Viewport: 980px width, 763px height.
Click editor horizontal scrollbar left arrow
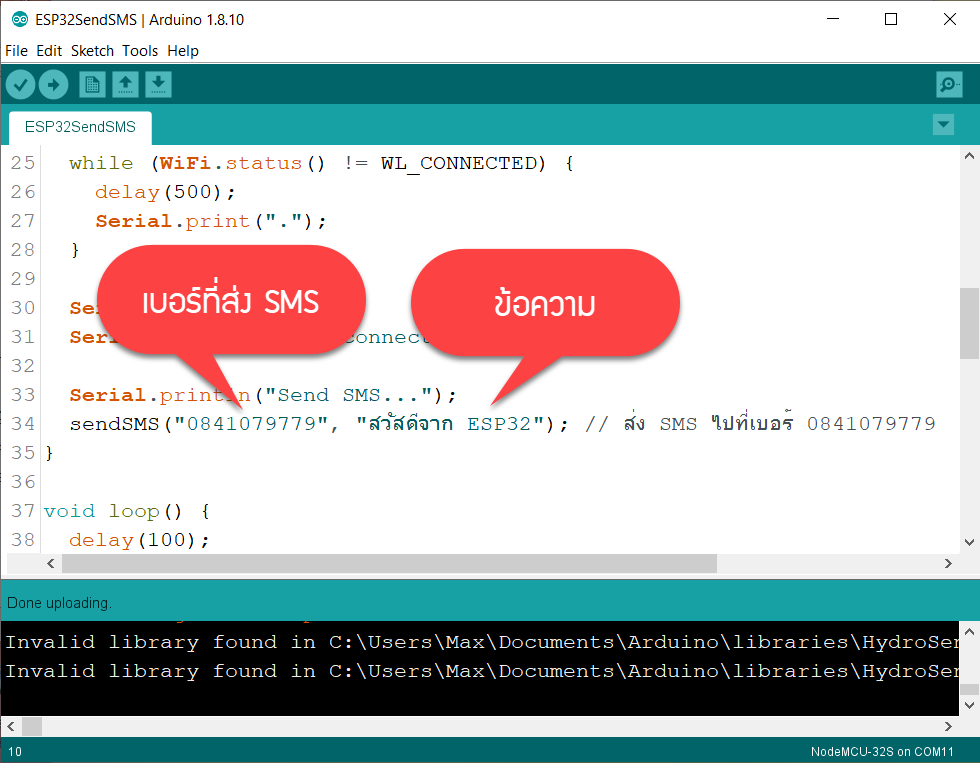[51, 564]
